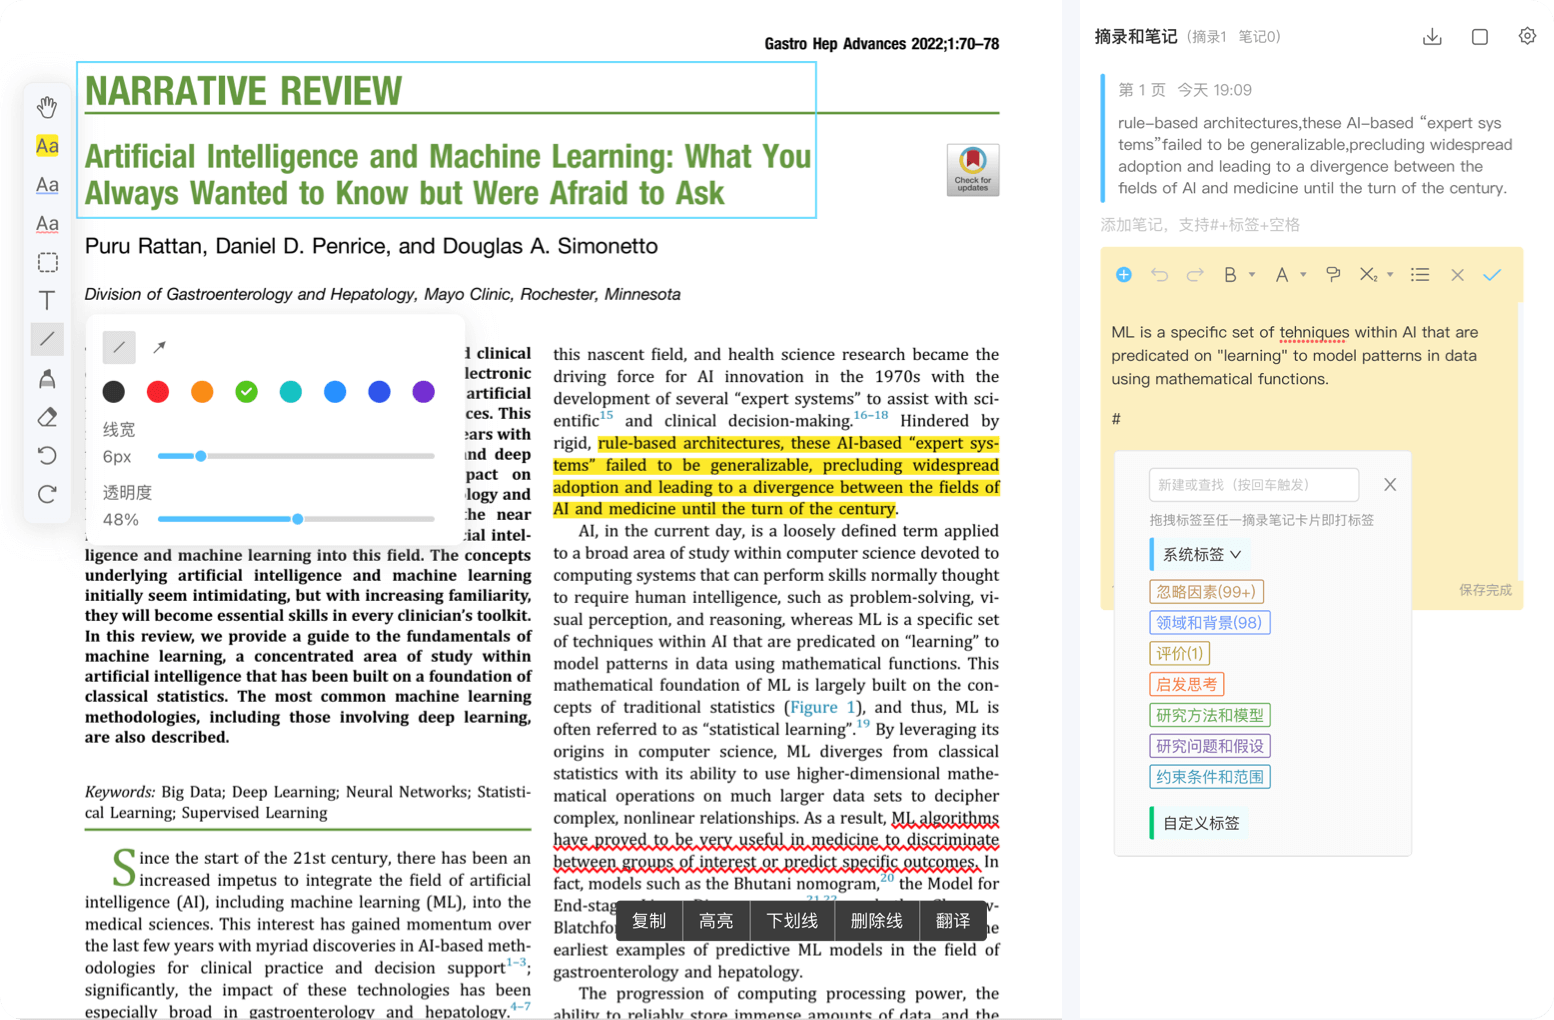The width and height of the screenshot is (1554, 1020).
Task: Pick the green checked color swatch
Action: point(246,392)
